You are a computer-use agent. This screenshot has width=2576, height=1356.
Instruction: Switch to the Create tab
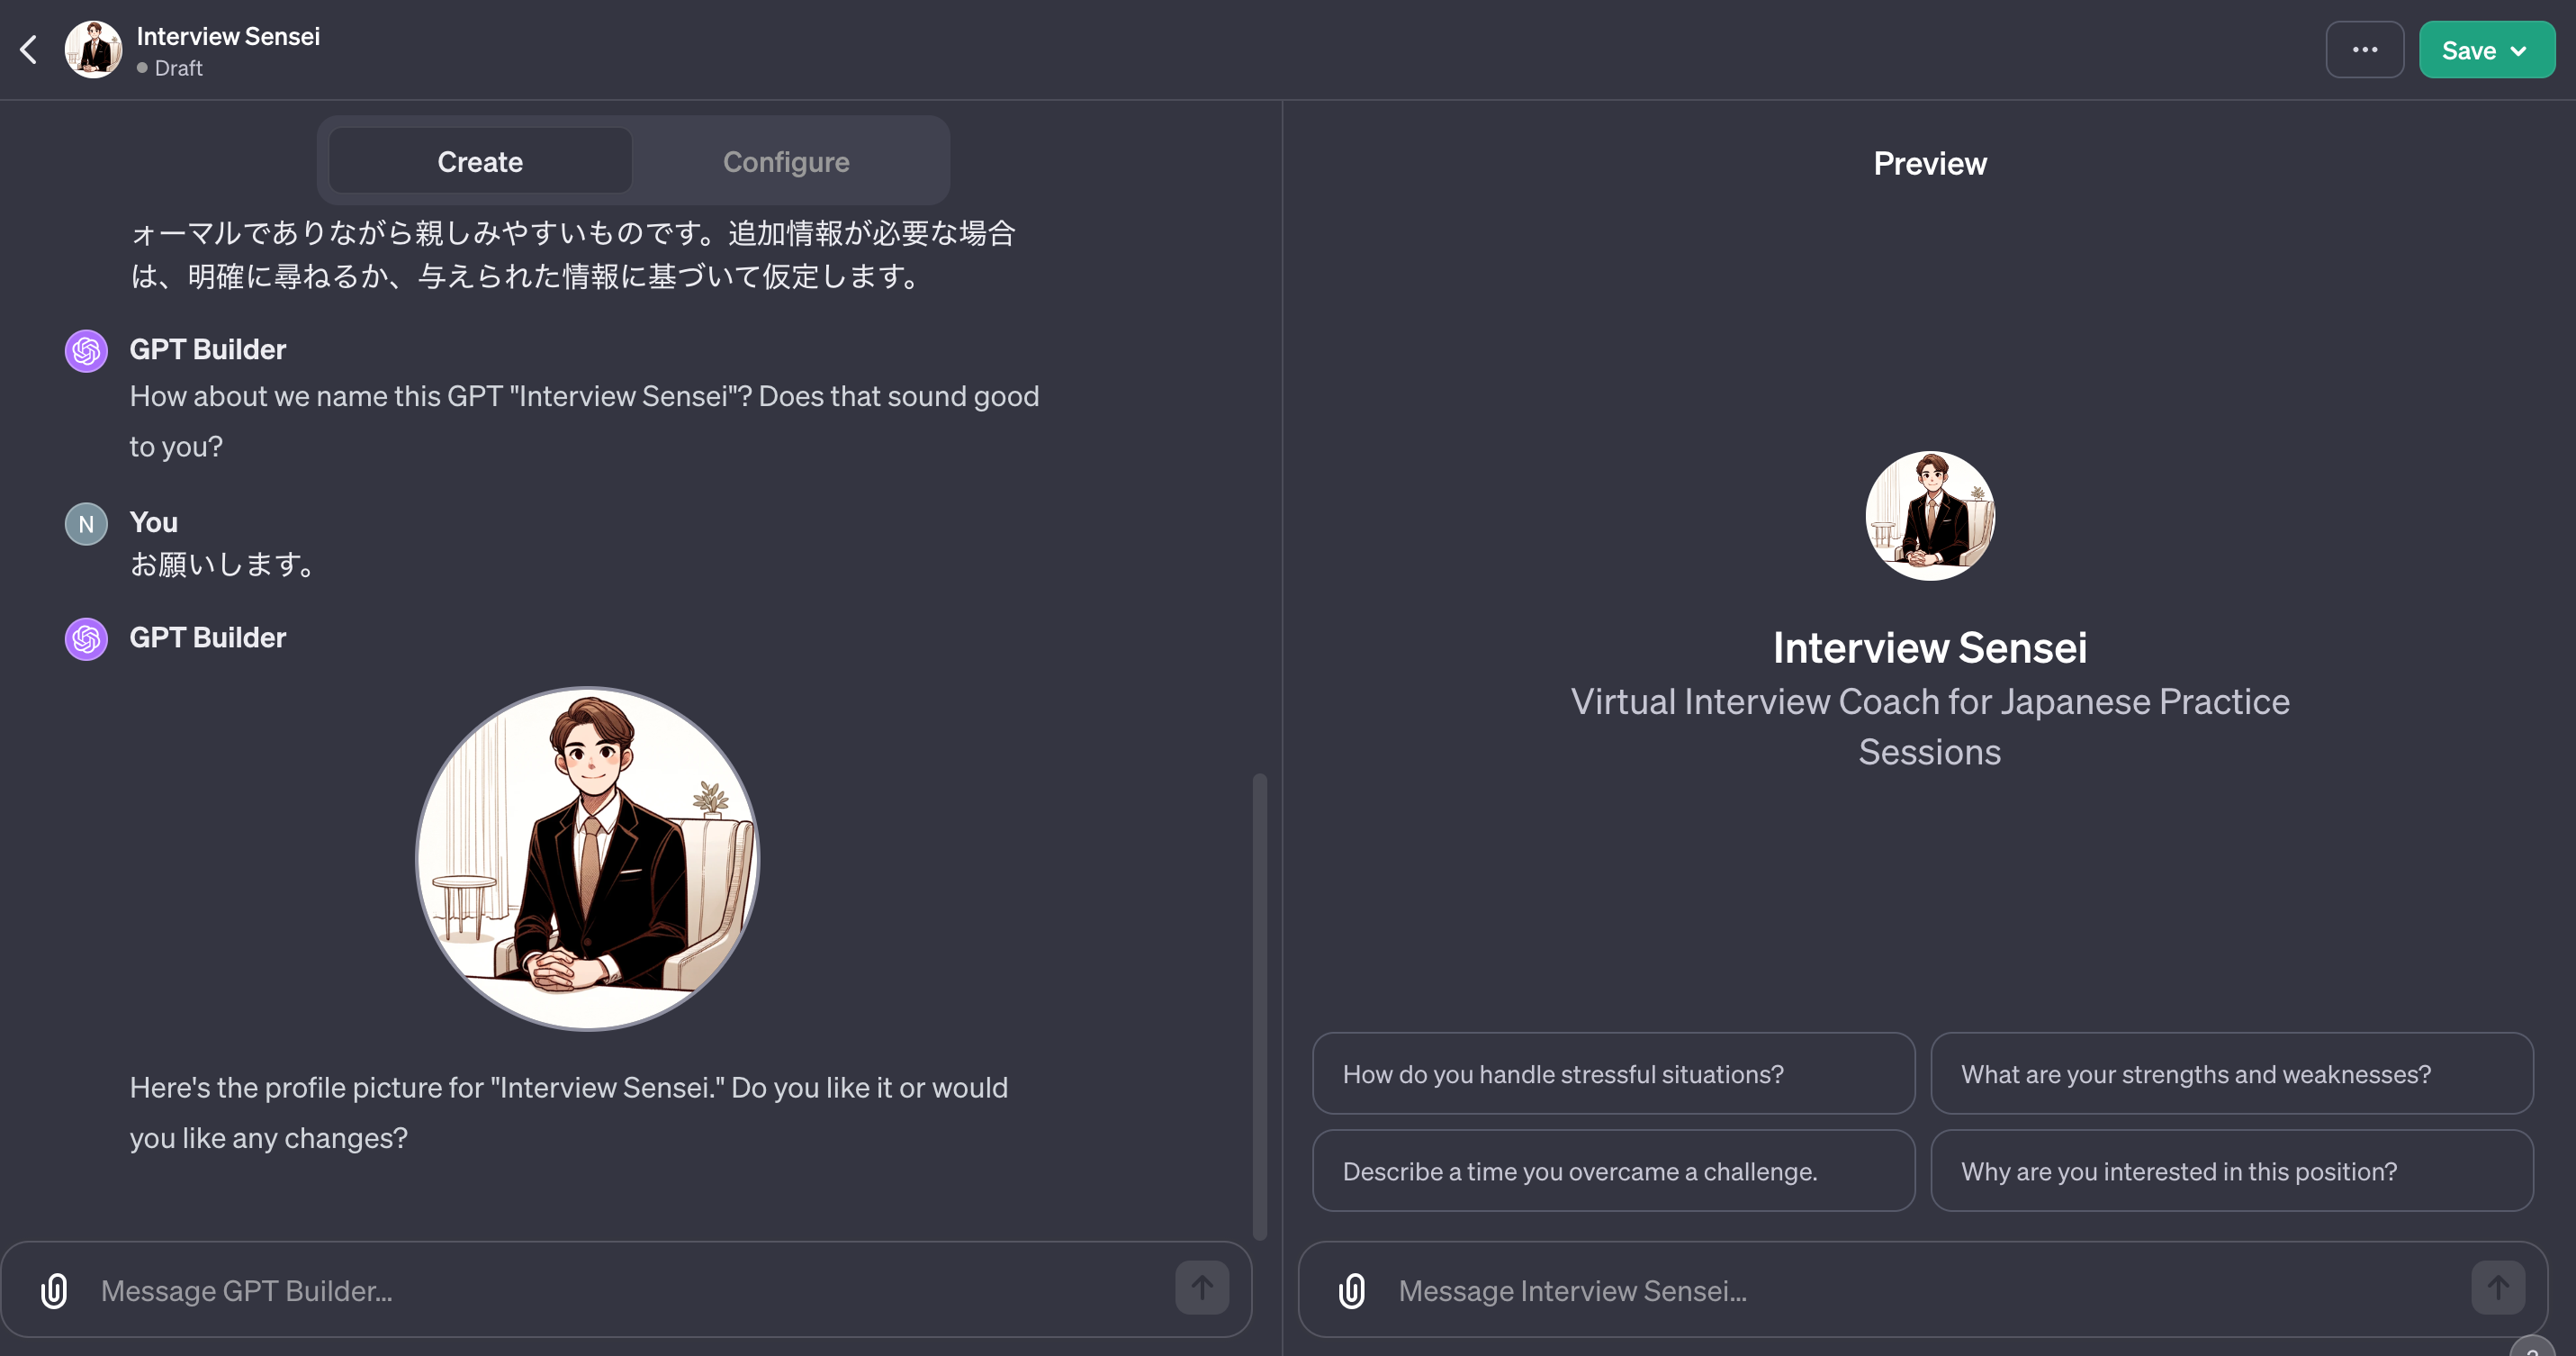click(480, 161)
